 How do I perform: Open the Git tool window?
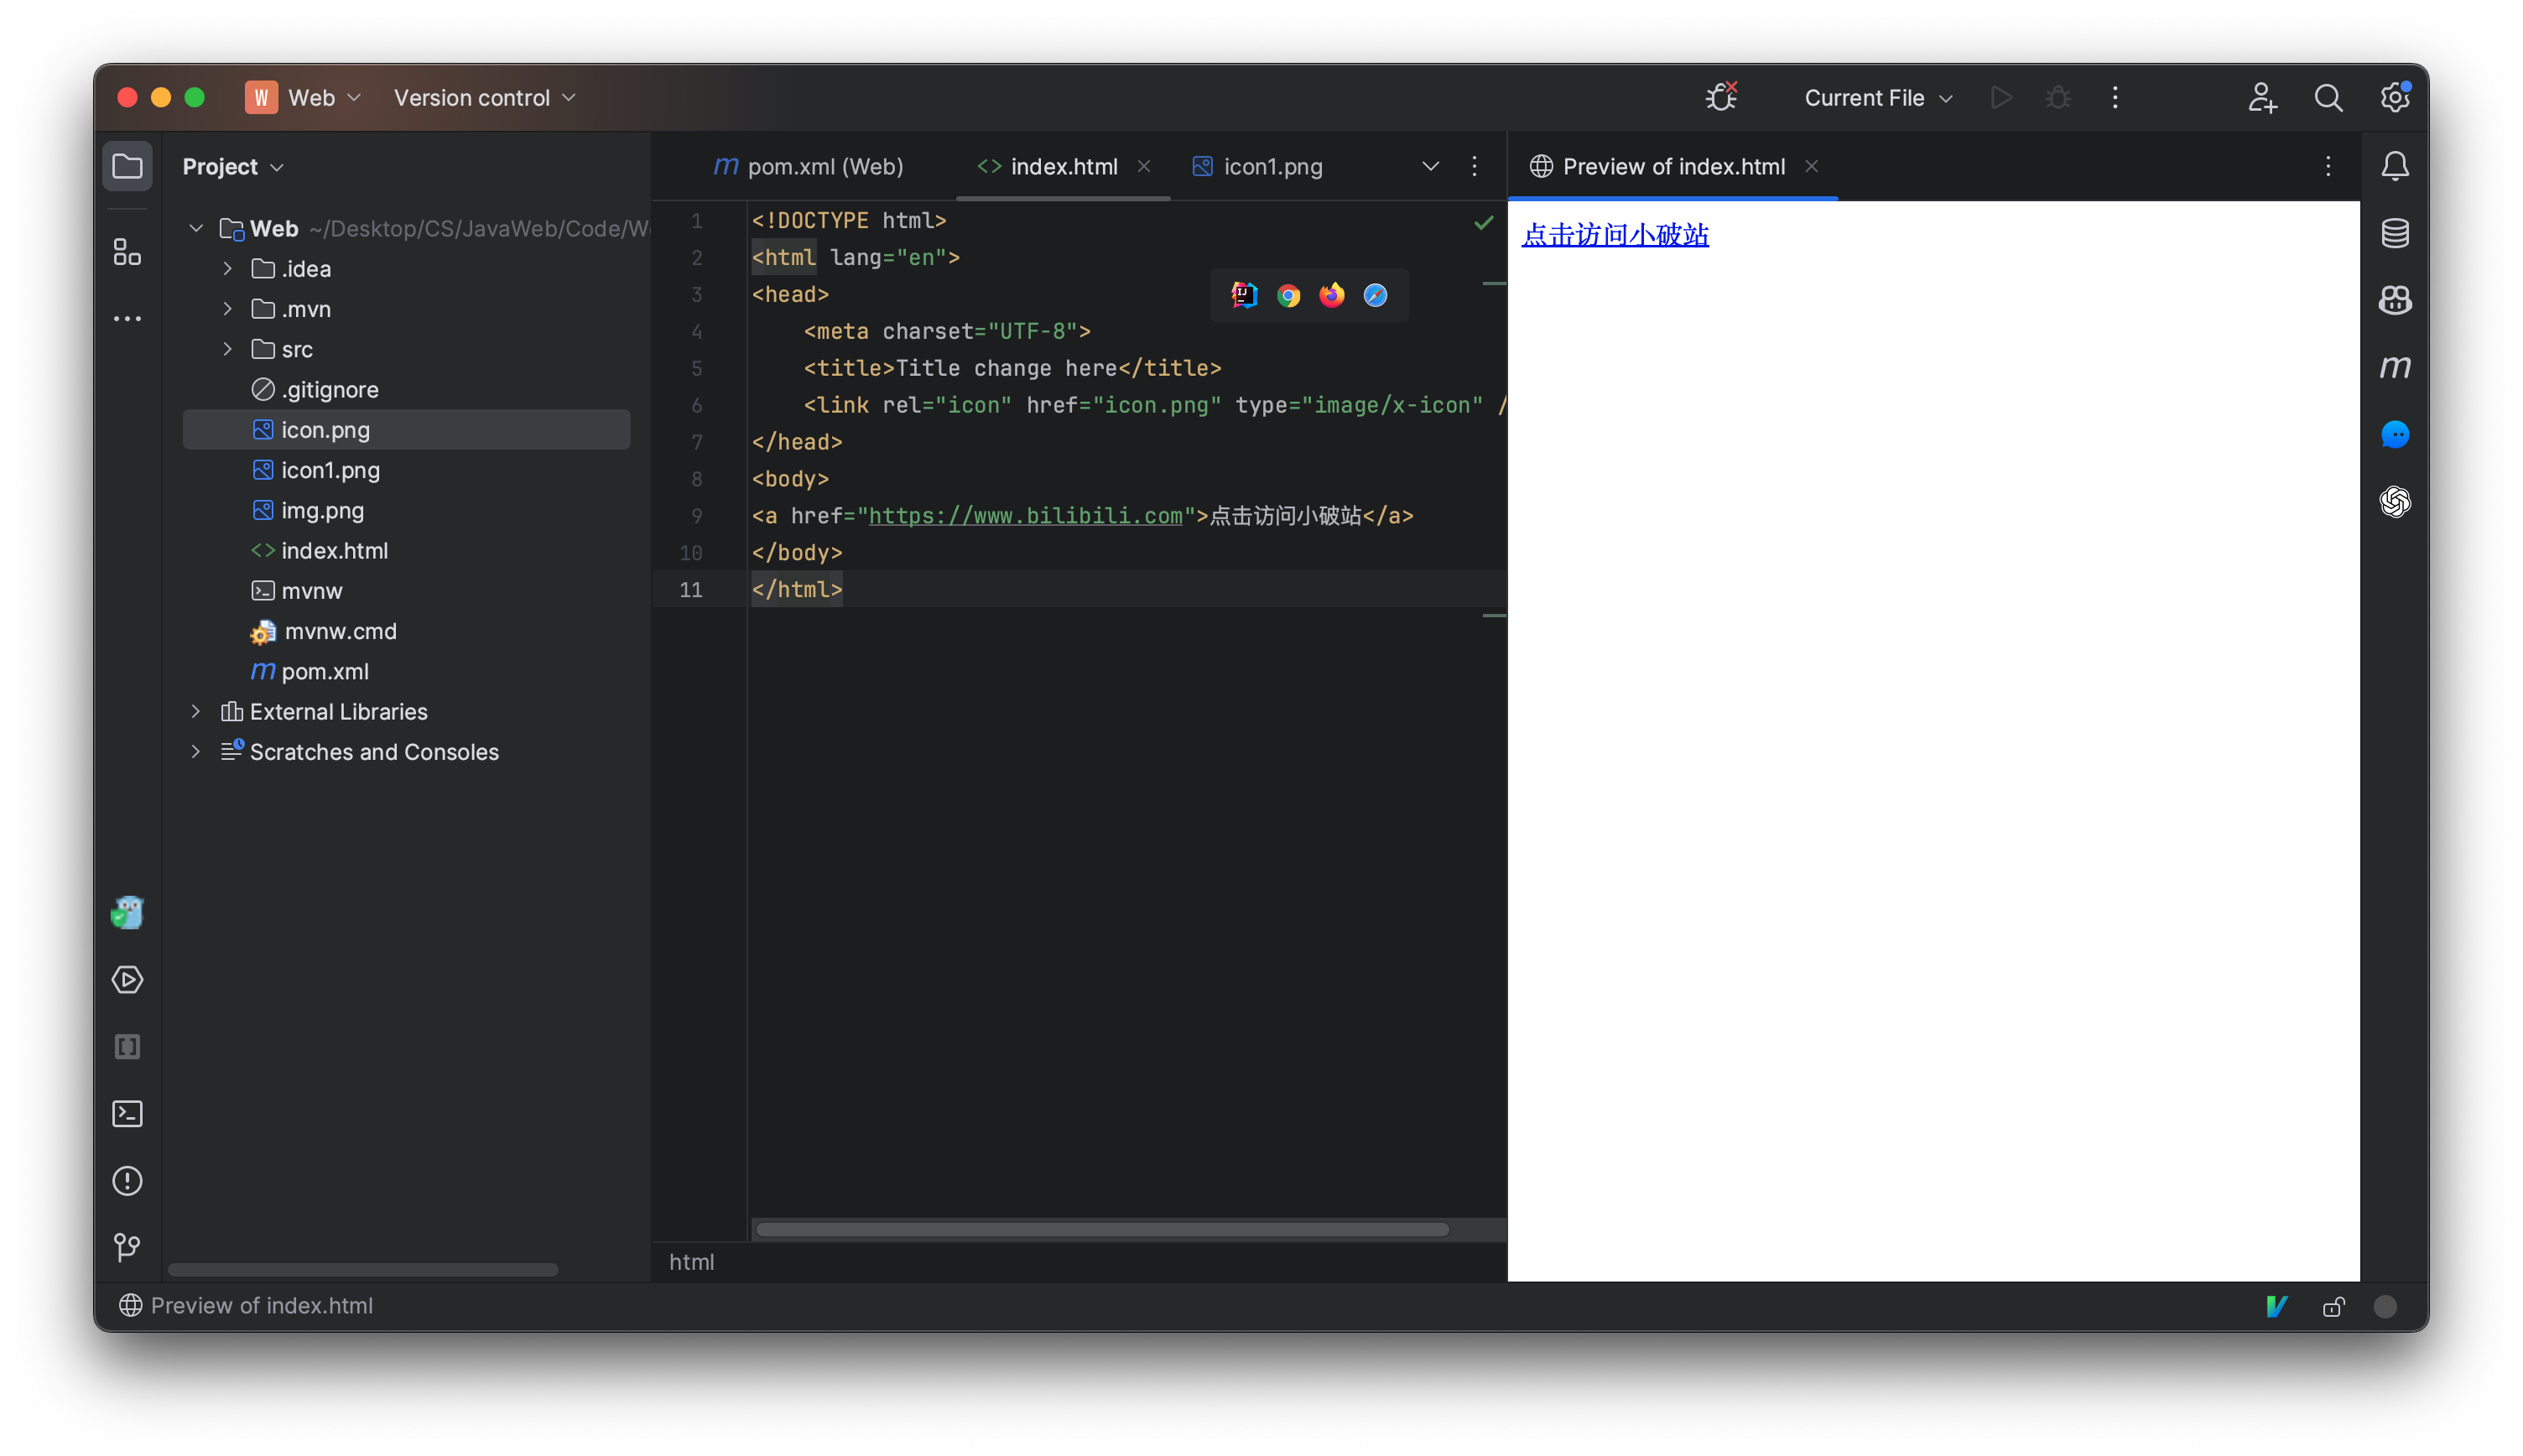(x=127, y=1247)
